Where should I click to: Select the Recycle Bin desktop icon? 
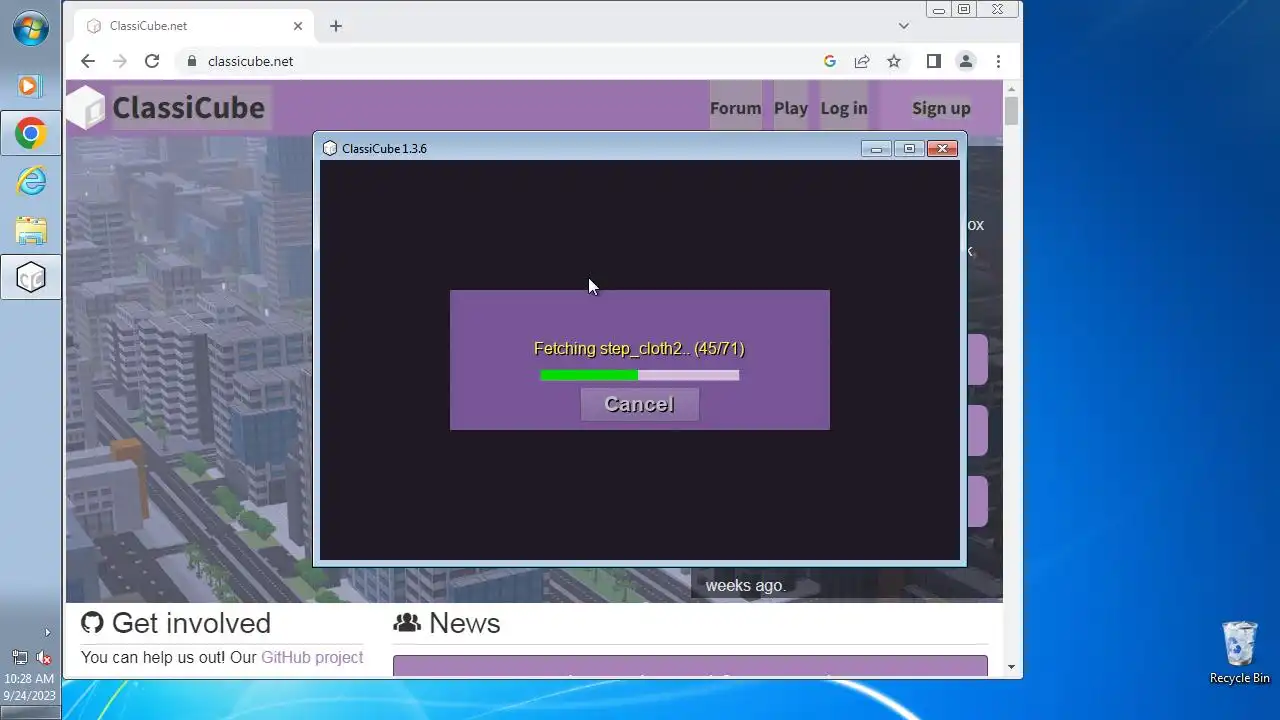tap(1239, 653)
